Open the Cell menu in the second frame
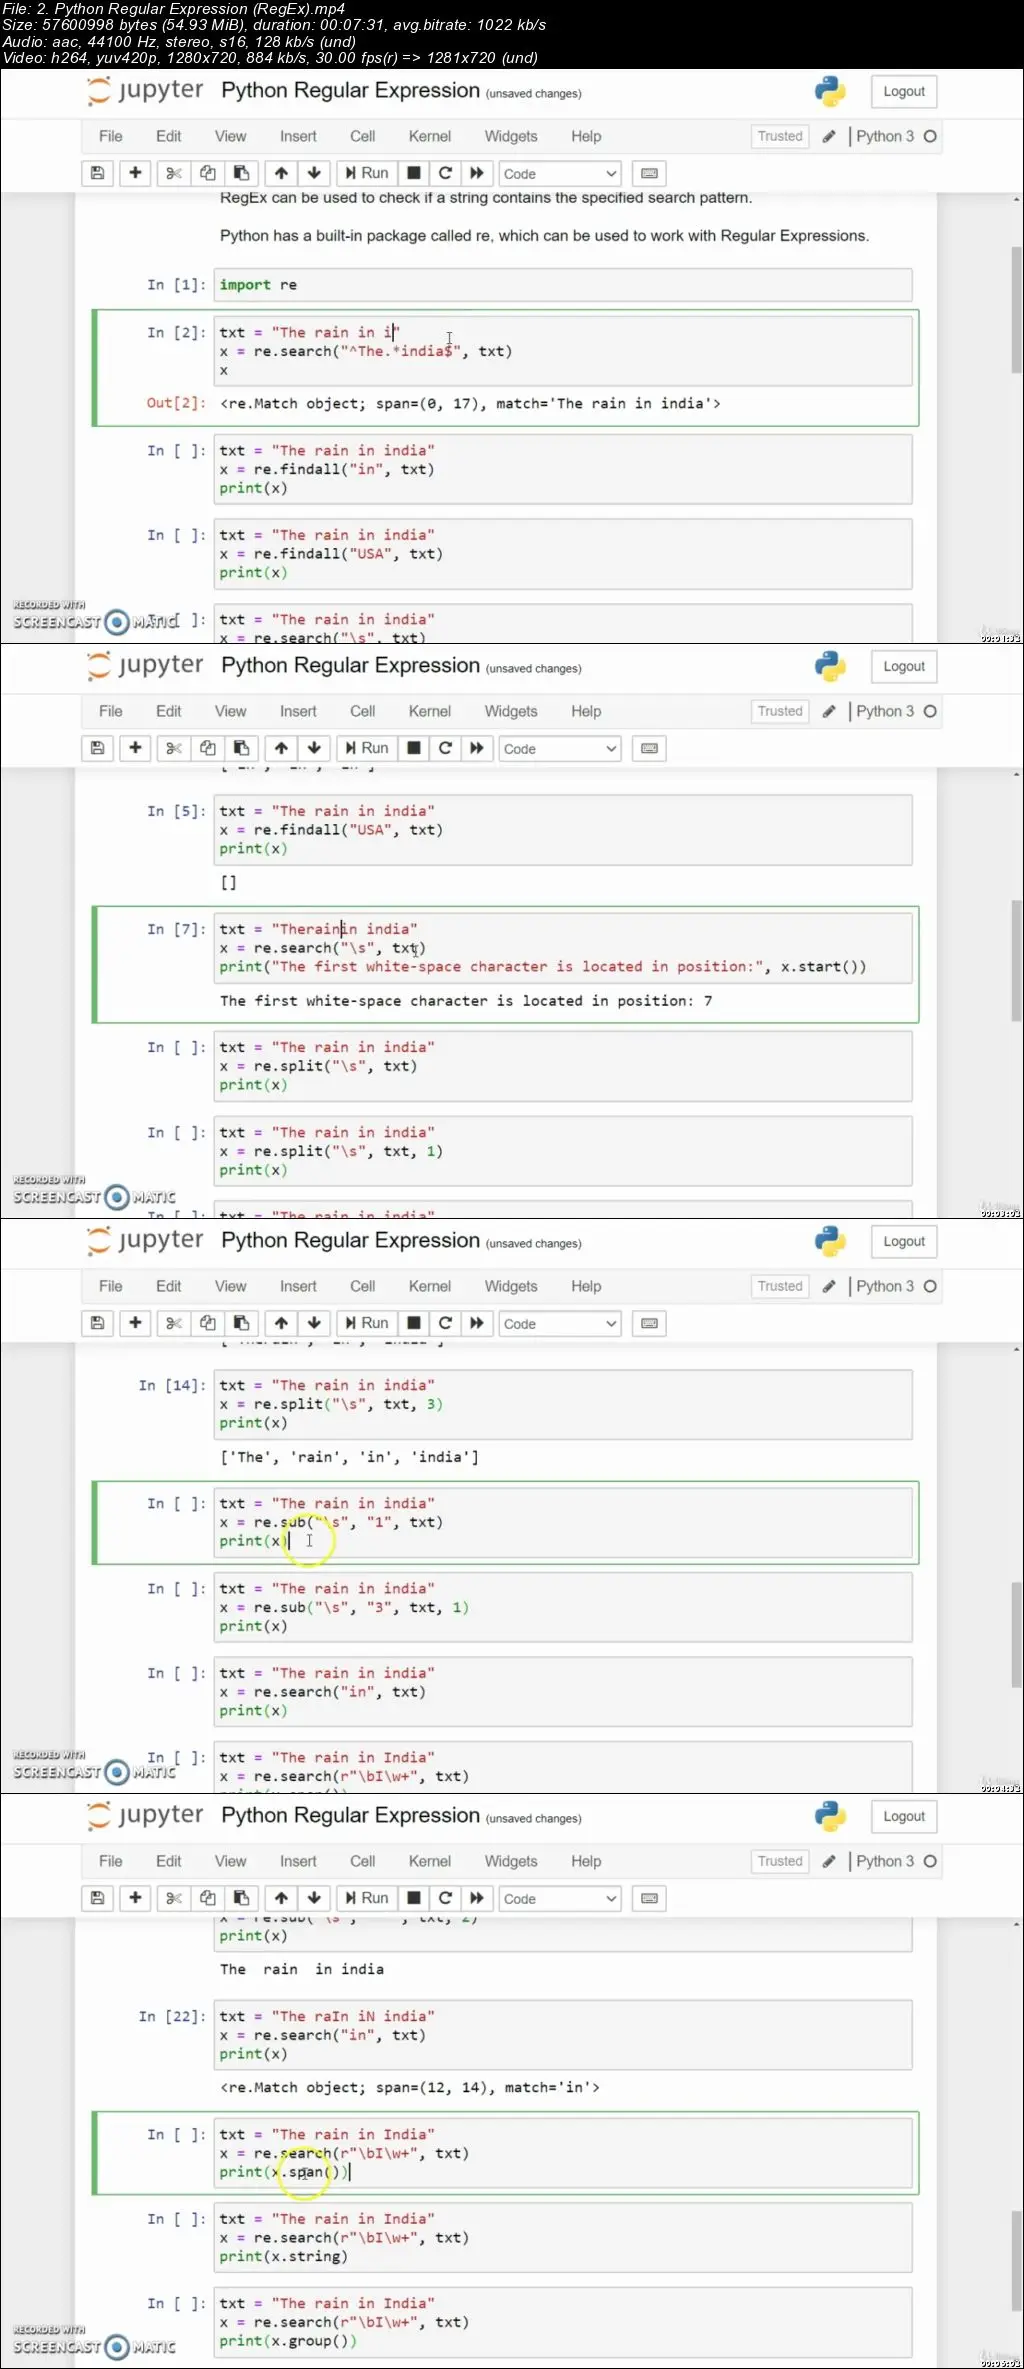This screenshot has height=2369, width=1024. tap(362, 711)
